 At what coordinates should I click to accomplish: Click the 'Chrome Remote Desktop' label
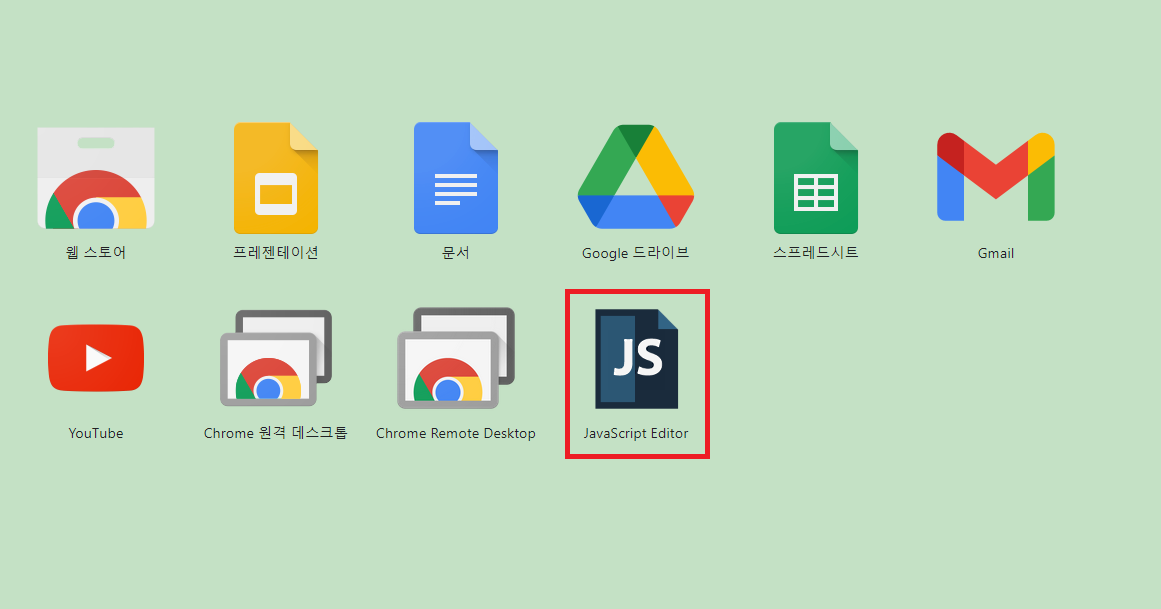point(455,433)
